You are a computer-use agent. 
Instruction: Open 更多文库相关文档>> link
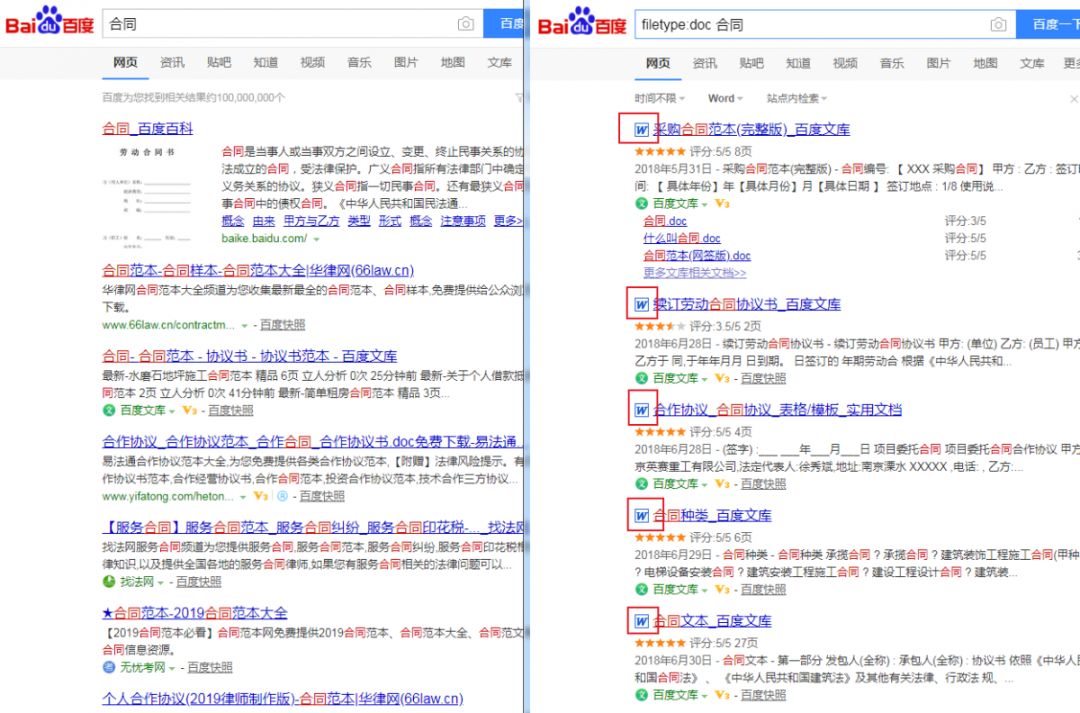tap(694, 273)
